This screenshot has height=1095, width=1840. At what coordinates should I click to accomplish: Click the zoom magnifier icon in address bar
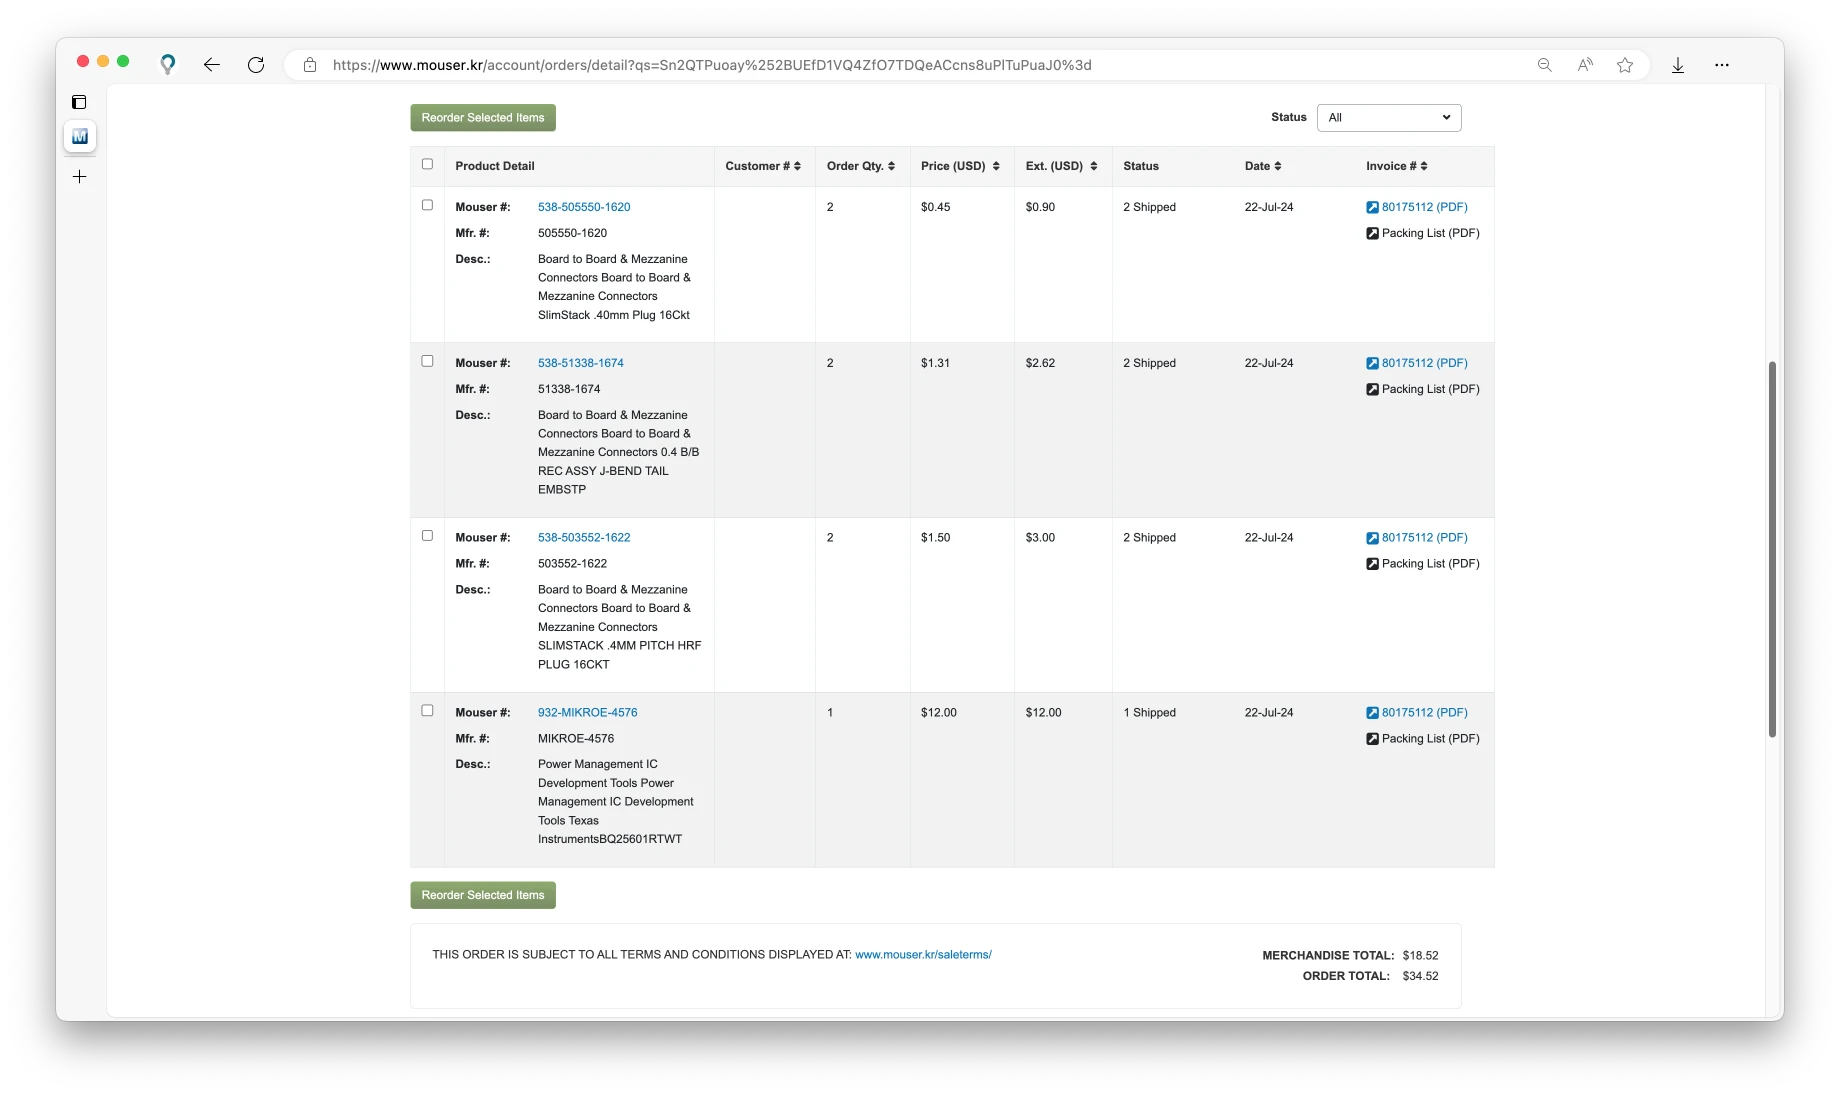tap(1545, 65)
